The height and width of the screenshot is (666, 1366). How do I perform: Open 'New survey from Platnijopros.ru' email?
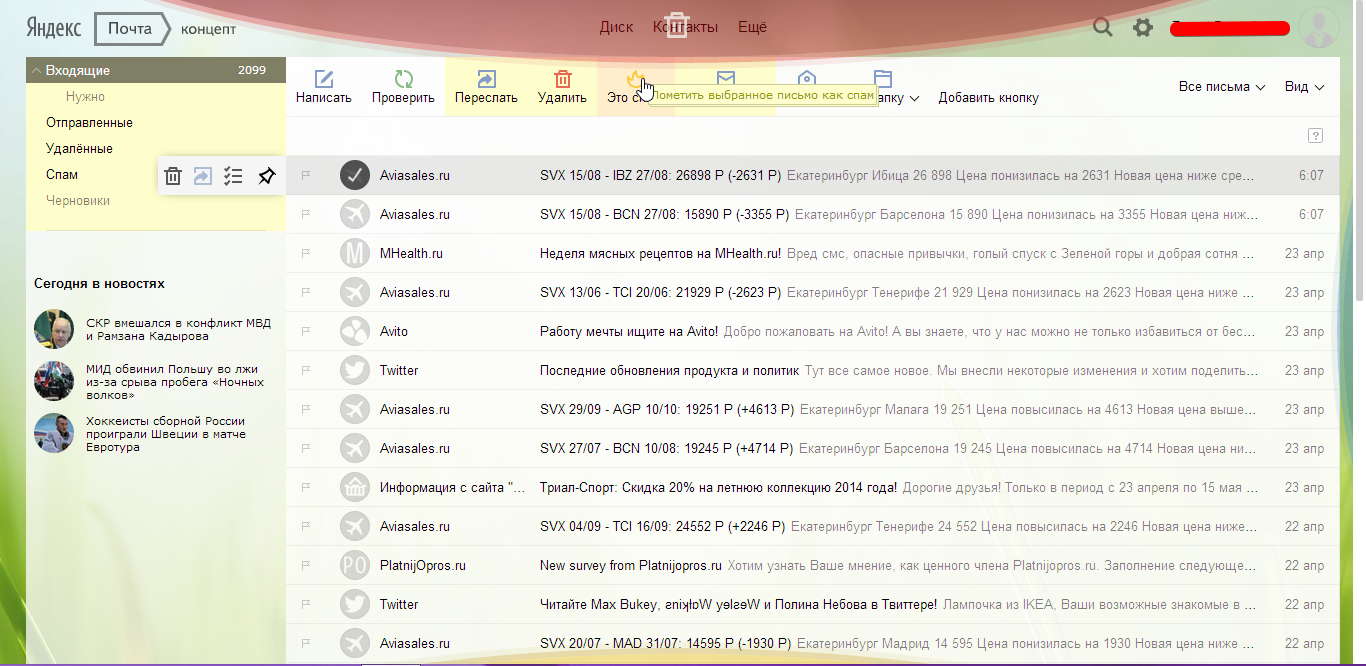click(x=631, y=565)
